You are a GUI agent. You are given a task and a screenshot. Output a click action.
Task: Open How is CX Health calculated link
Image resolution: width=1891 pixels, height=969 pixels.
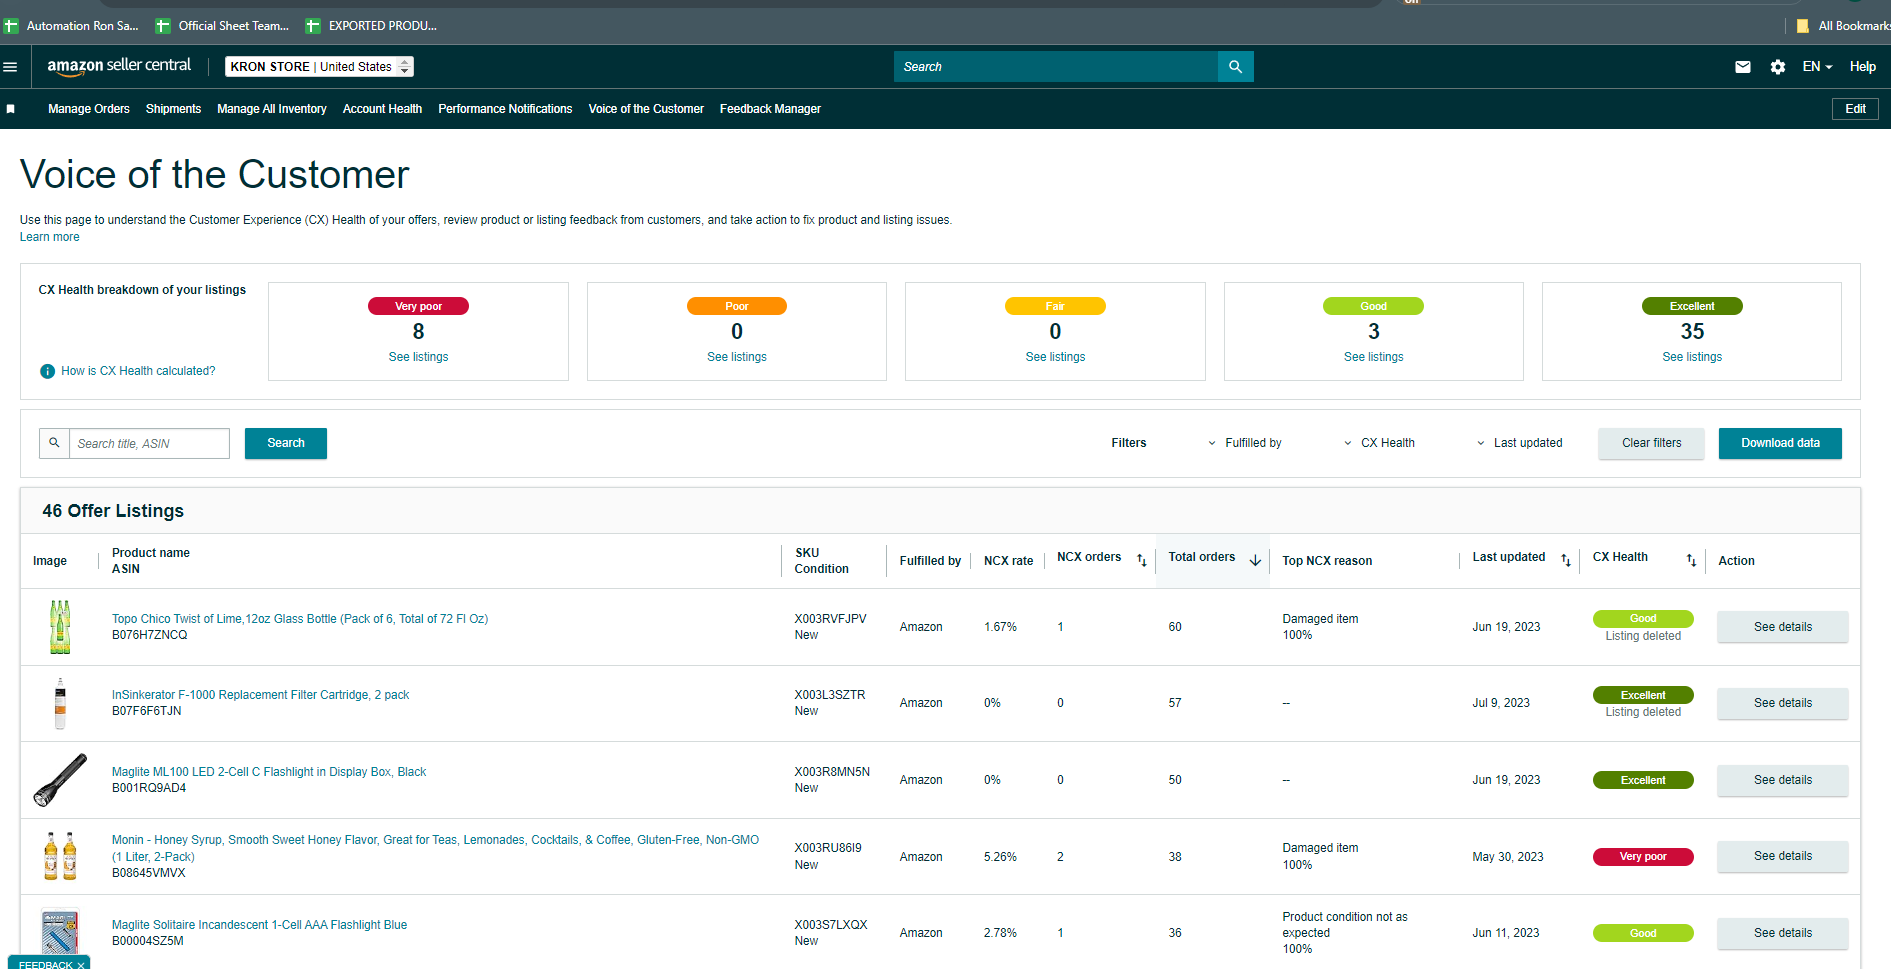[138, 371]
